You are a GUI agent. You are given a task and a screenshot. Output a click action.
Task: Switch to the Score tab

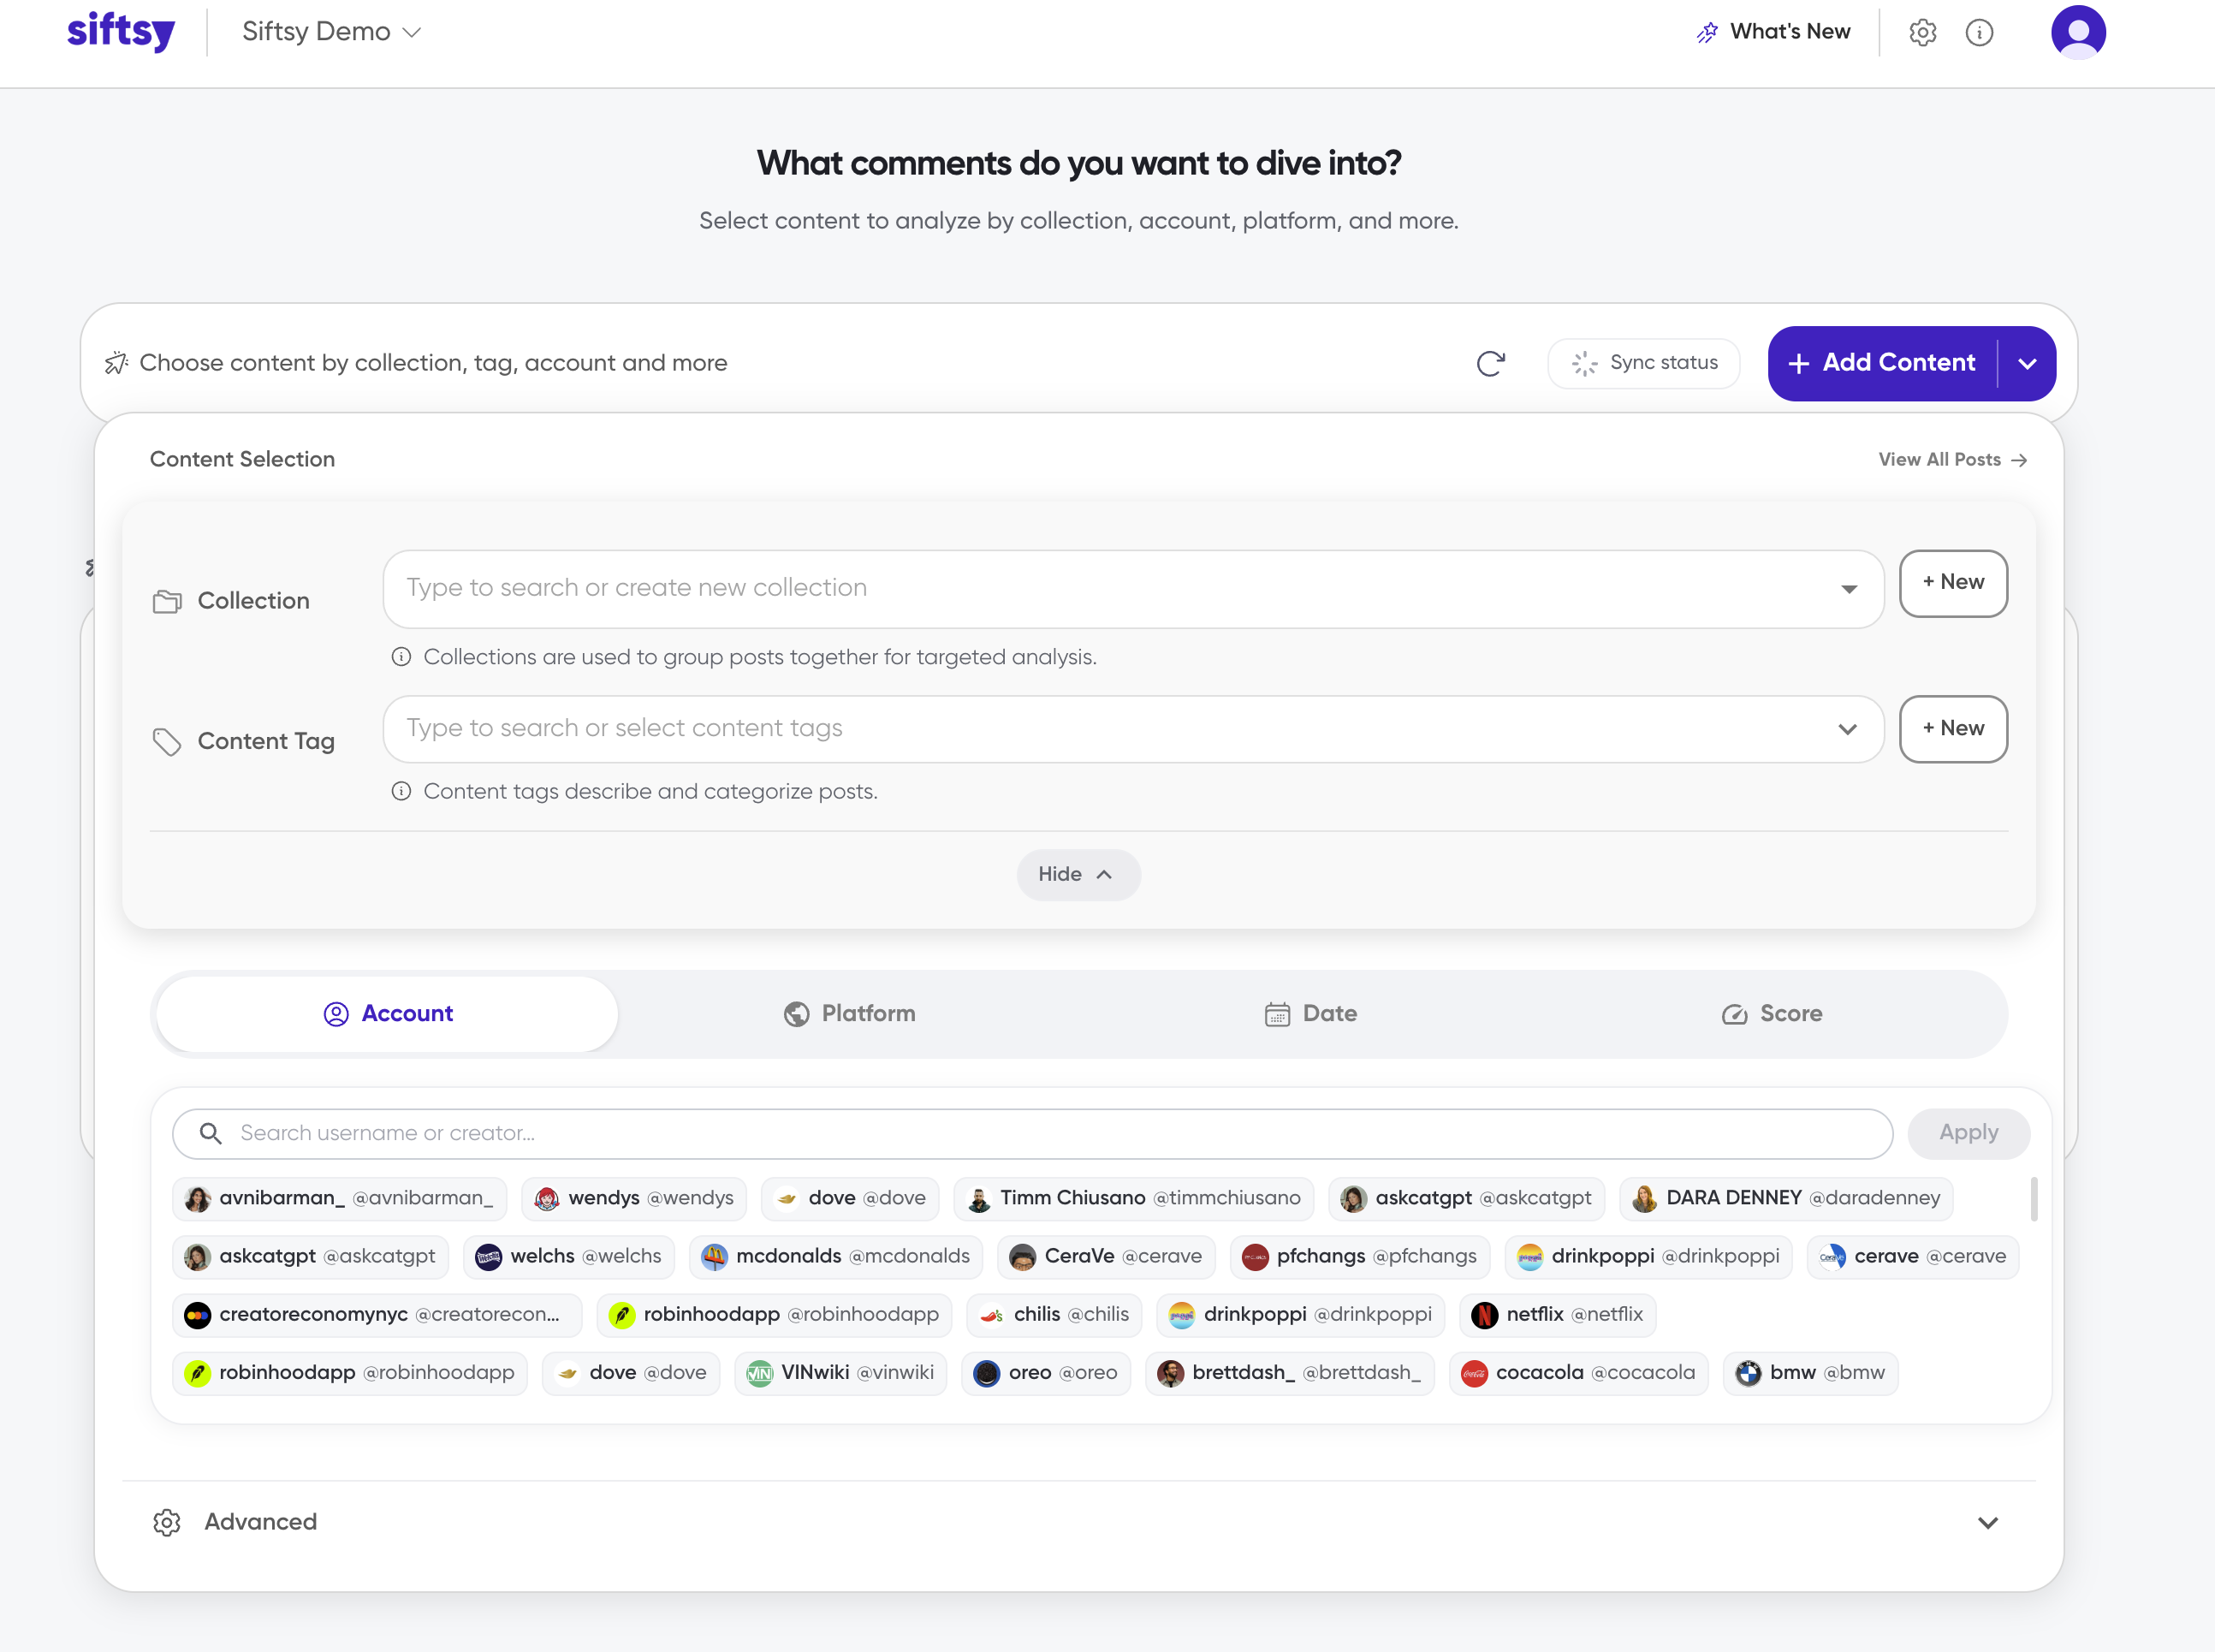click(1771, 1014)
